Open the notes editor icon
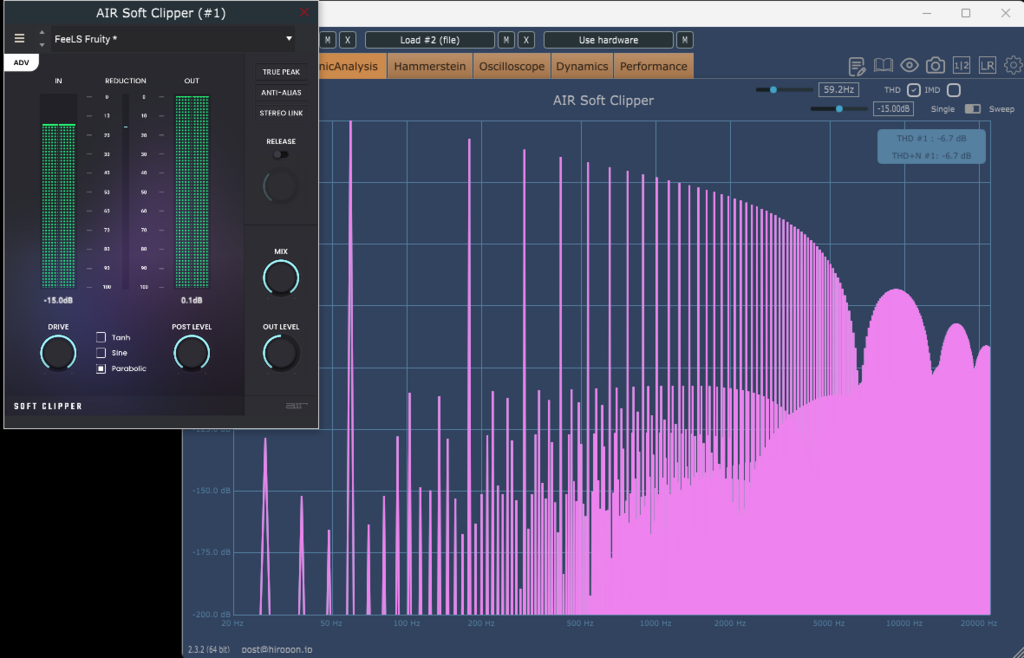Viewport: 1024px width, 658px height. pos(857,66)
